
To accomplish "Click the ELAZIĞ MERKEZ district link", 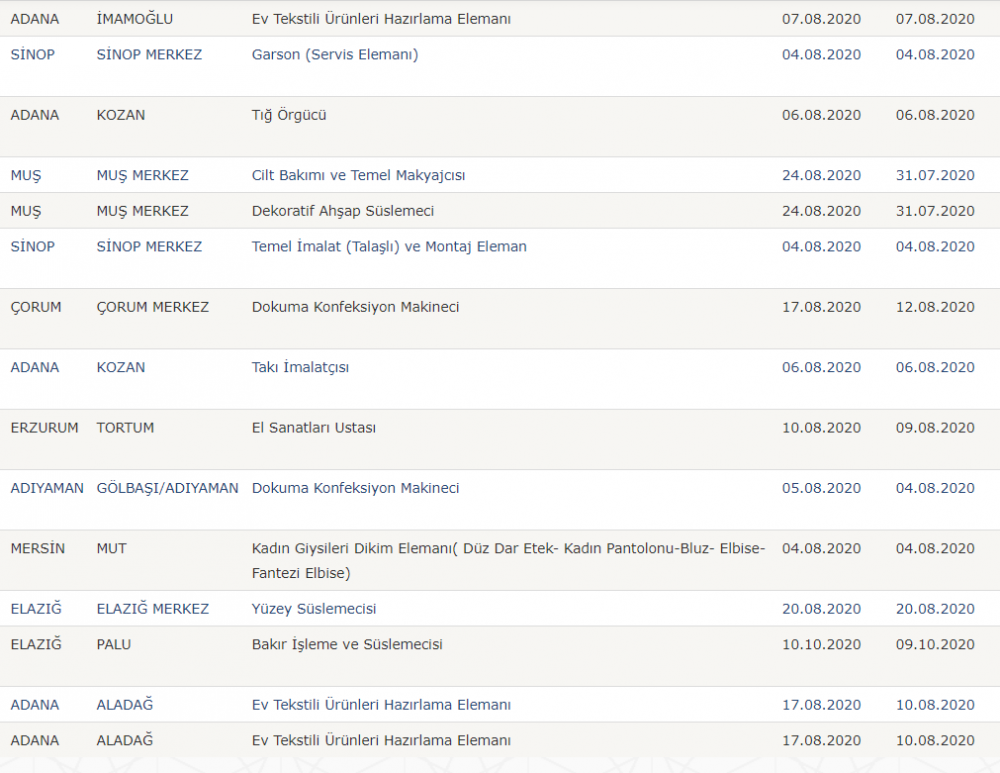I will click(152, 609).
